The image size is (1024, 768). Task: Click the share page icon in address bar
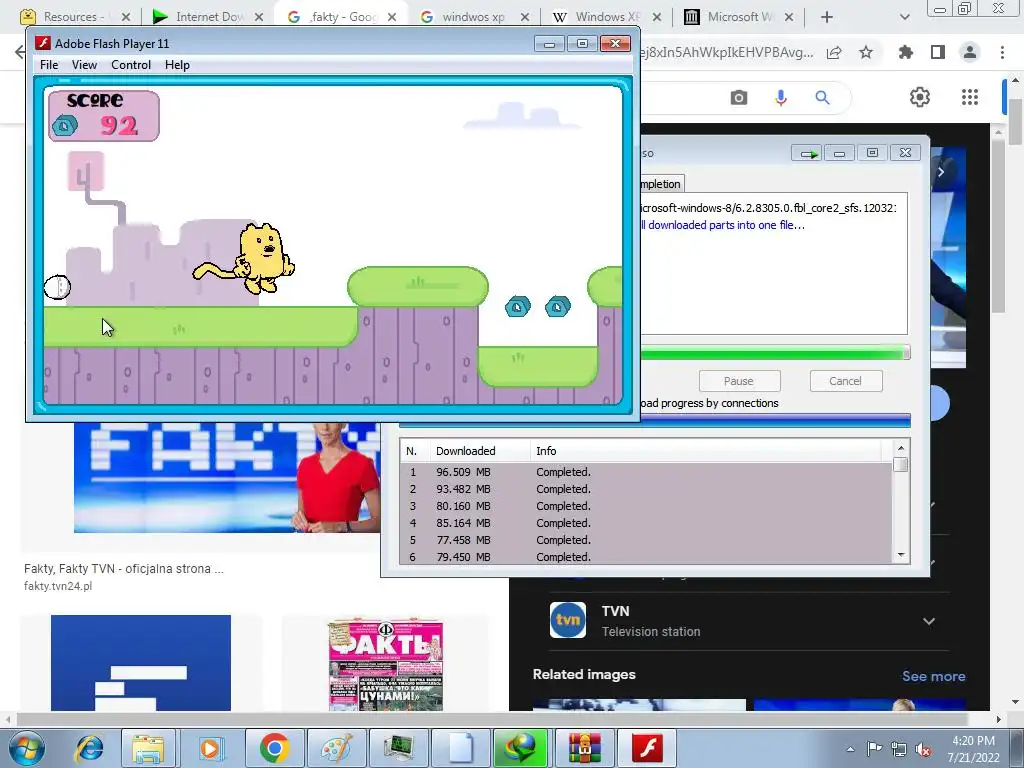834,52
